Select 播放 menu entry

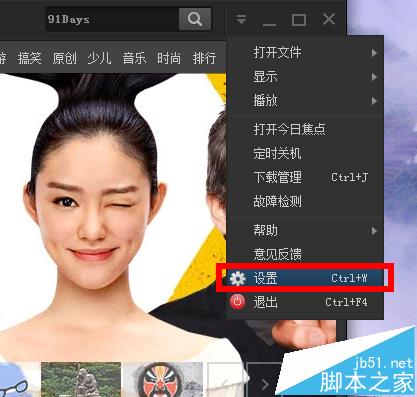pyautogui.click(x=305, y=101)
